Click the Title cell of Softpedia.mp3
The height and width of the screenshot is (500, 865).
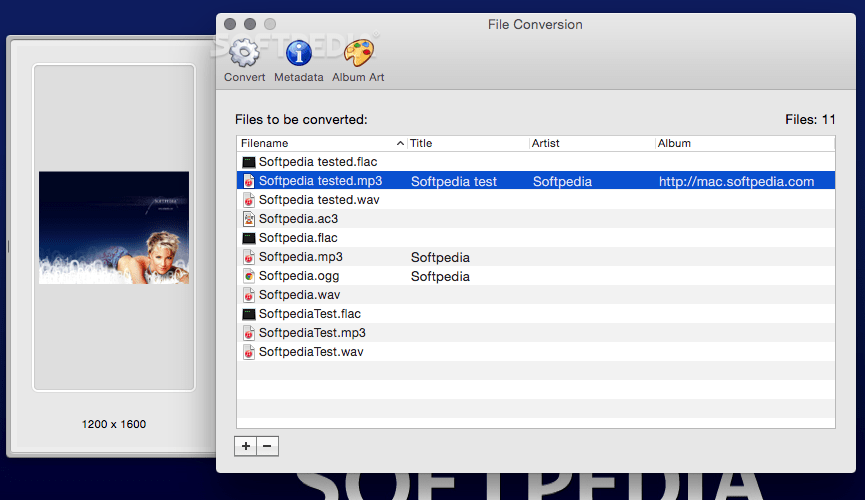tap(440, 258)
